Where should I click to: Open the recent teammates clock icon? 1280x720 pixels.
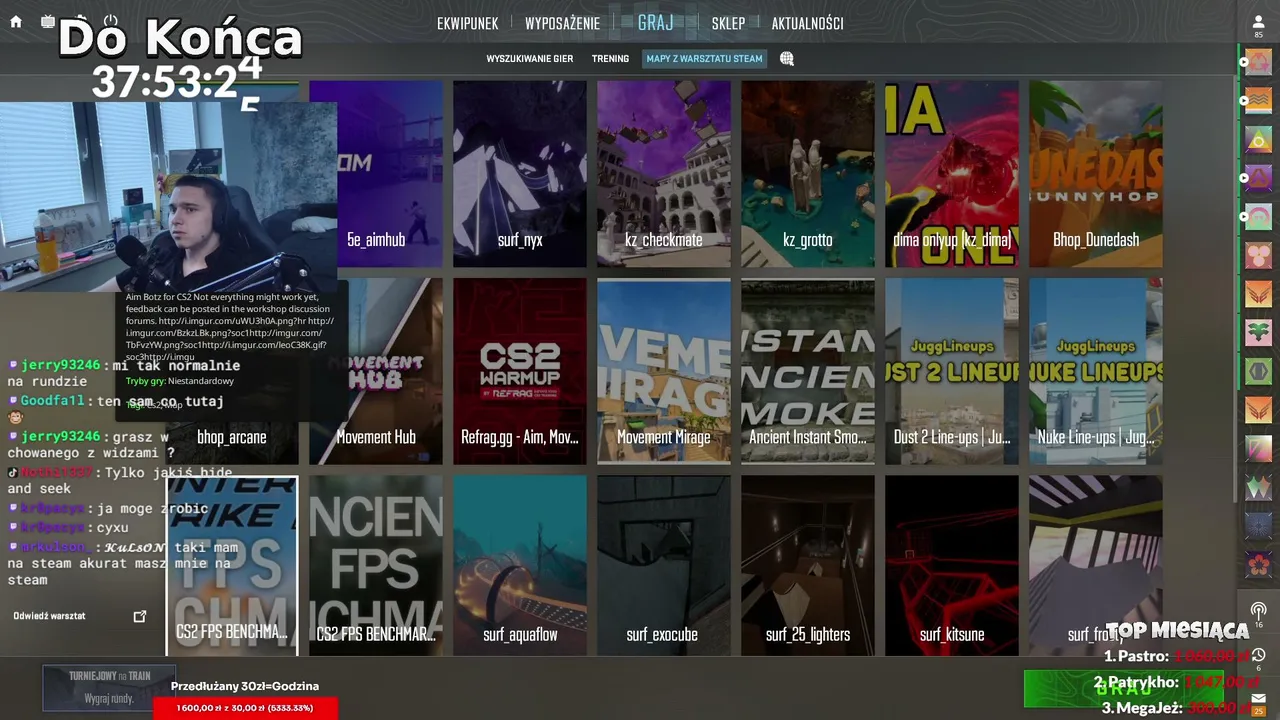click(1259, 659)
